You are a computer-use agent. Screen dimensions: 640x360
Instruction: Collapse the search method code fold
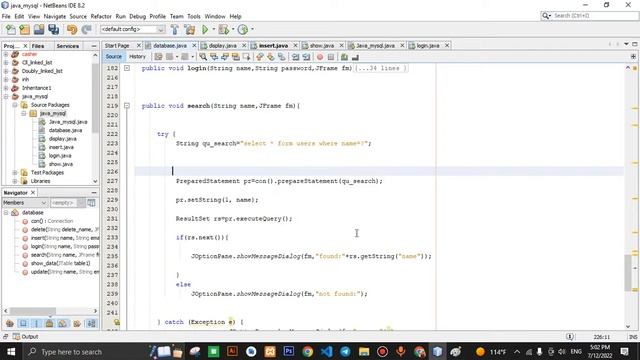(127, 106)
